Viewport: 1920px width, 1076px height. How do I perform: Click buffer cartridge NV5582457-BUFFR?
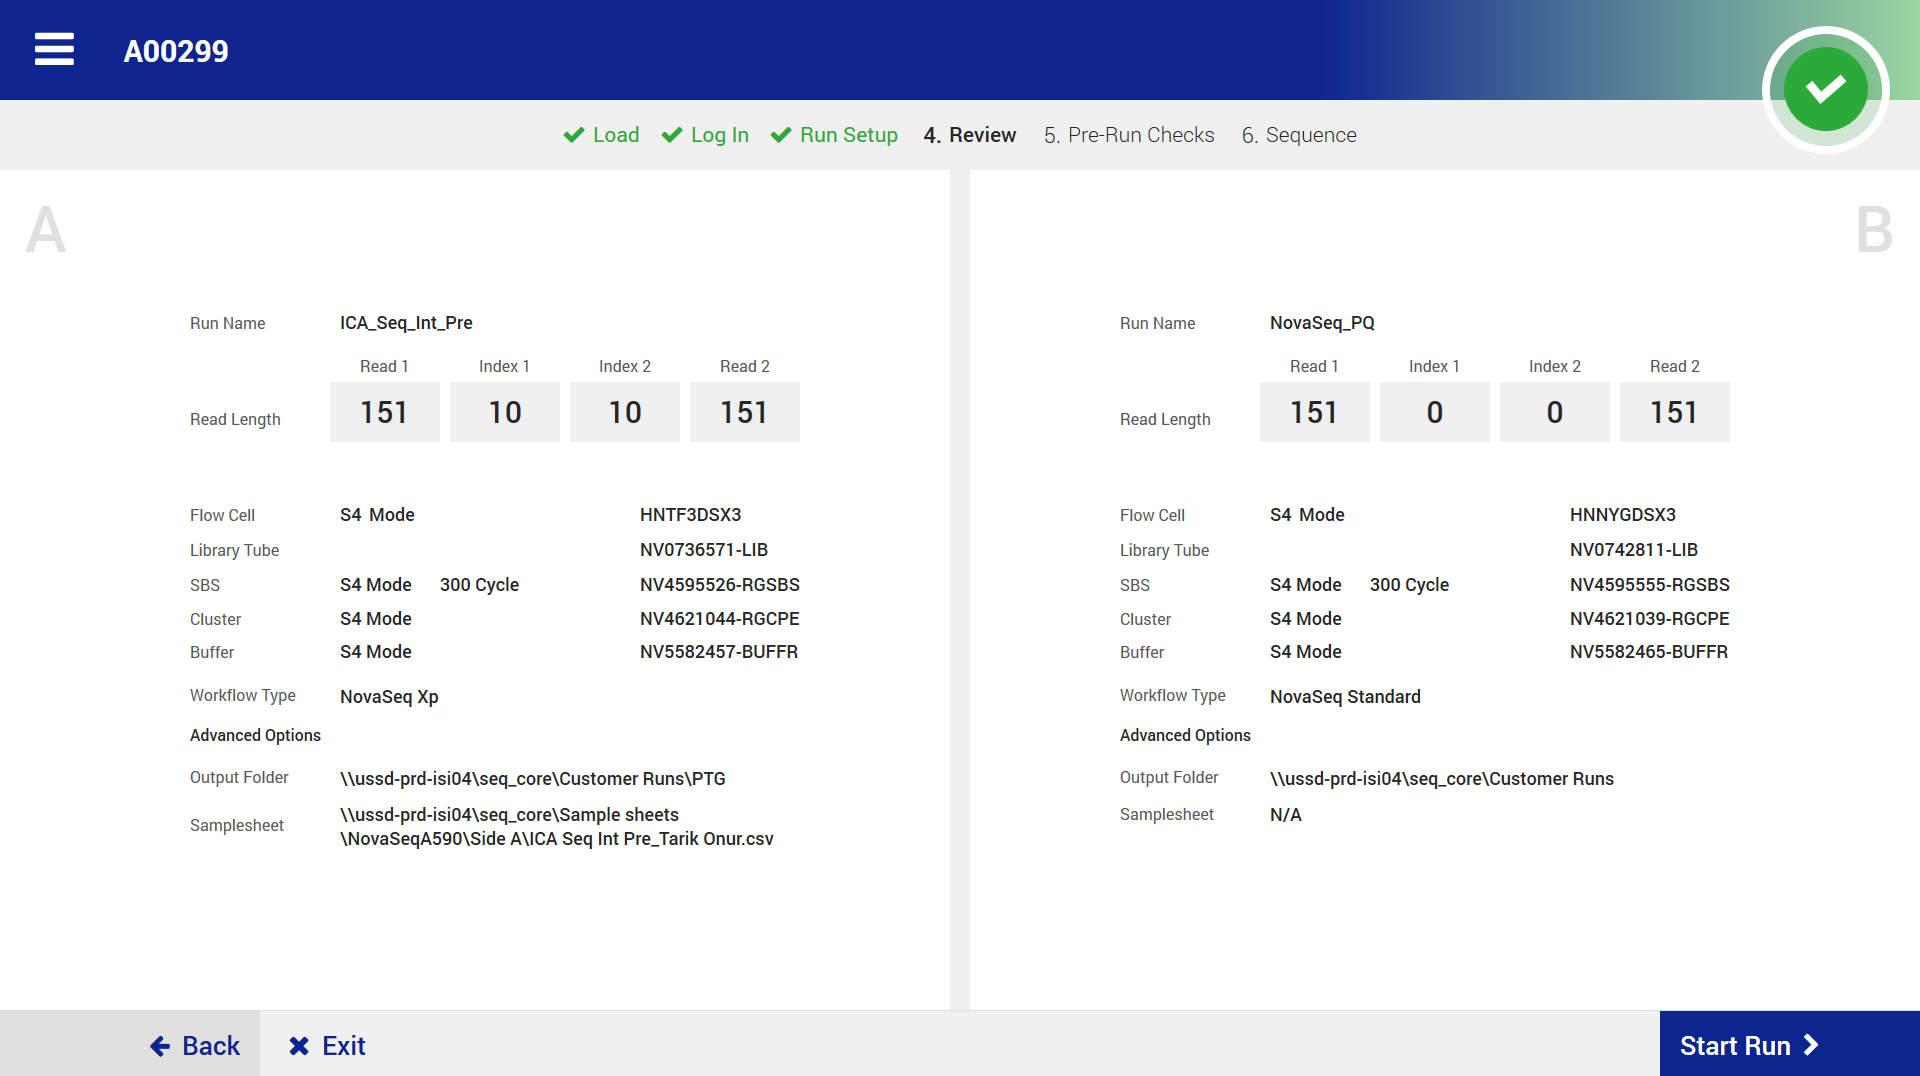point(719,652)
